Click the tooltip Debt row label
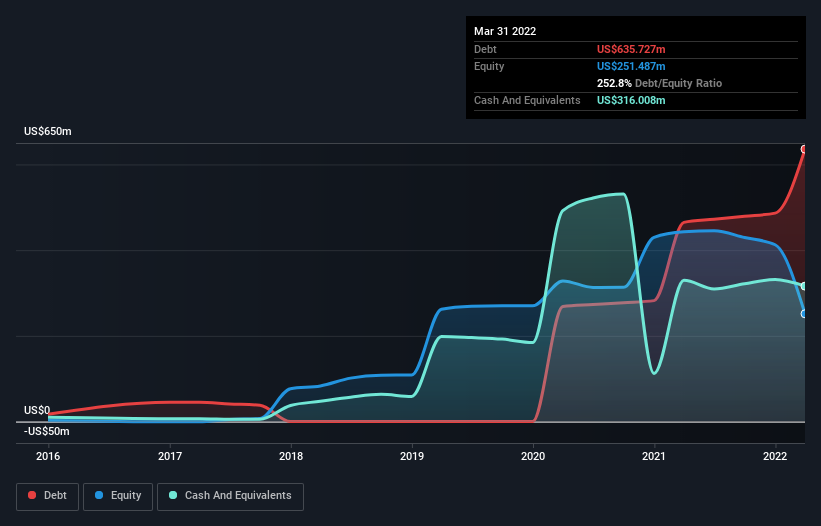Image resolution: width=821 pixels, height=526 pixels. [485, 49]
